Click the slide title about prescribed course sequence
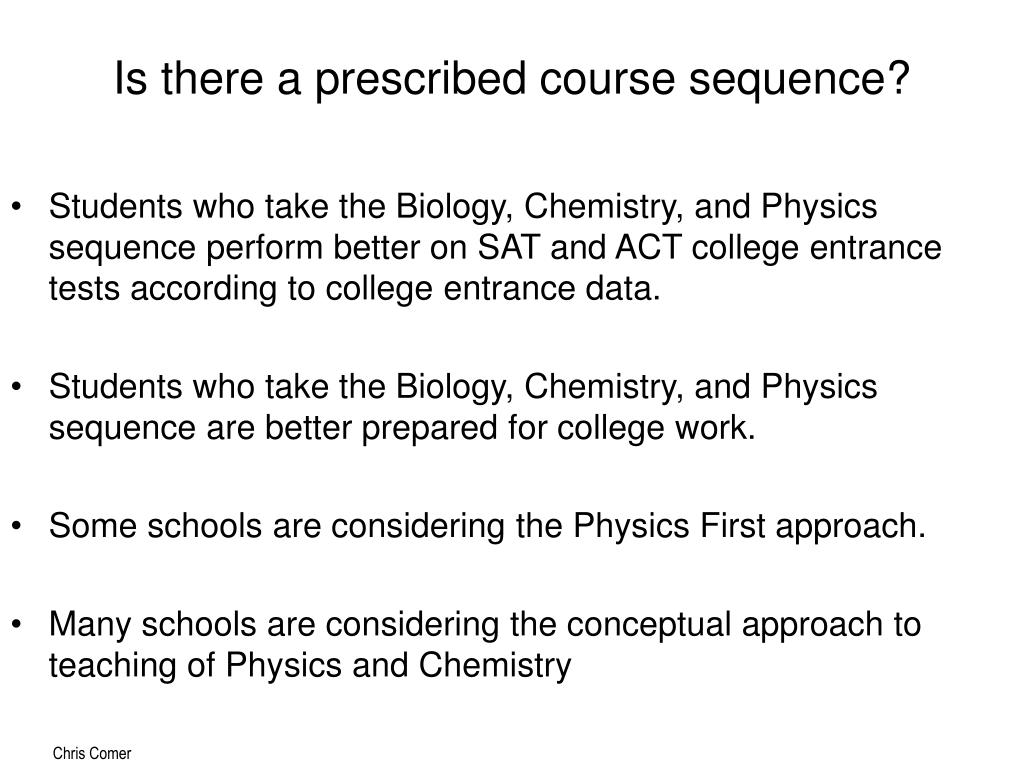Viewport: 1024px width, 768px height. pyautogui.click(x=512, y=79)
